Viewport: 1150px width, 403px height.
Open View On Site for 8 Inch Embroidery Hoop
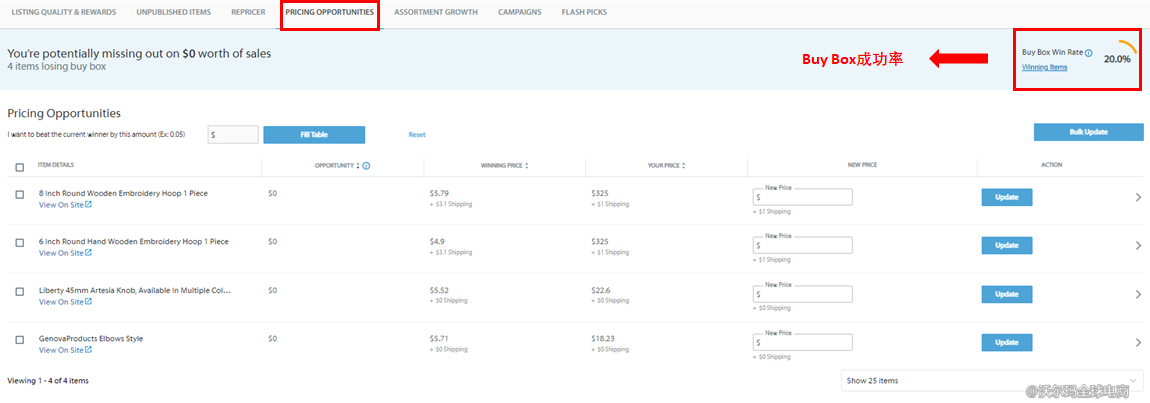pos(65,205)
